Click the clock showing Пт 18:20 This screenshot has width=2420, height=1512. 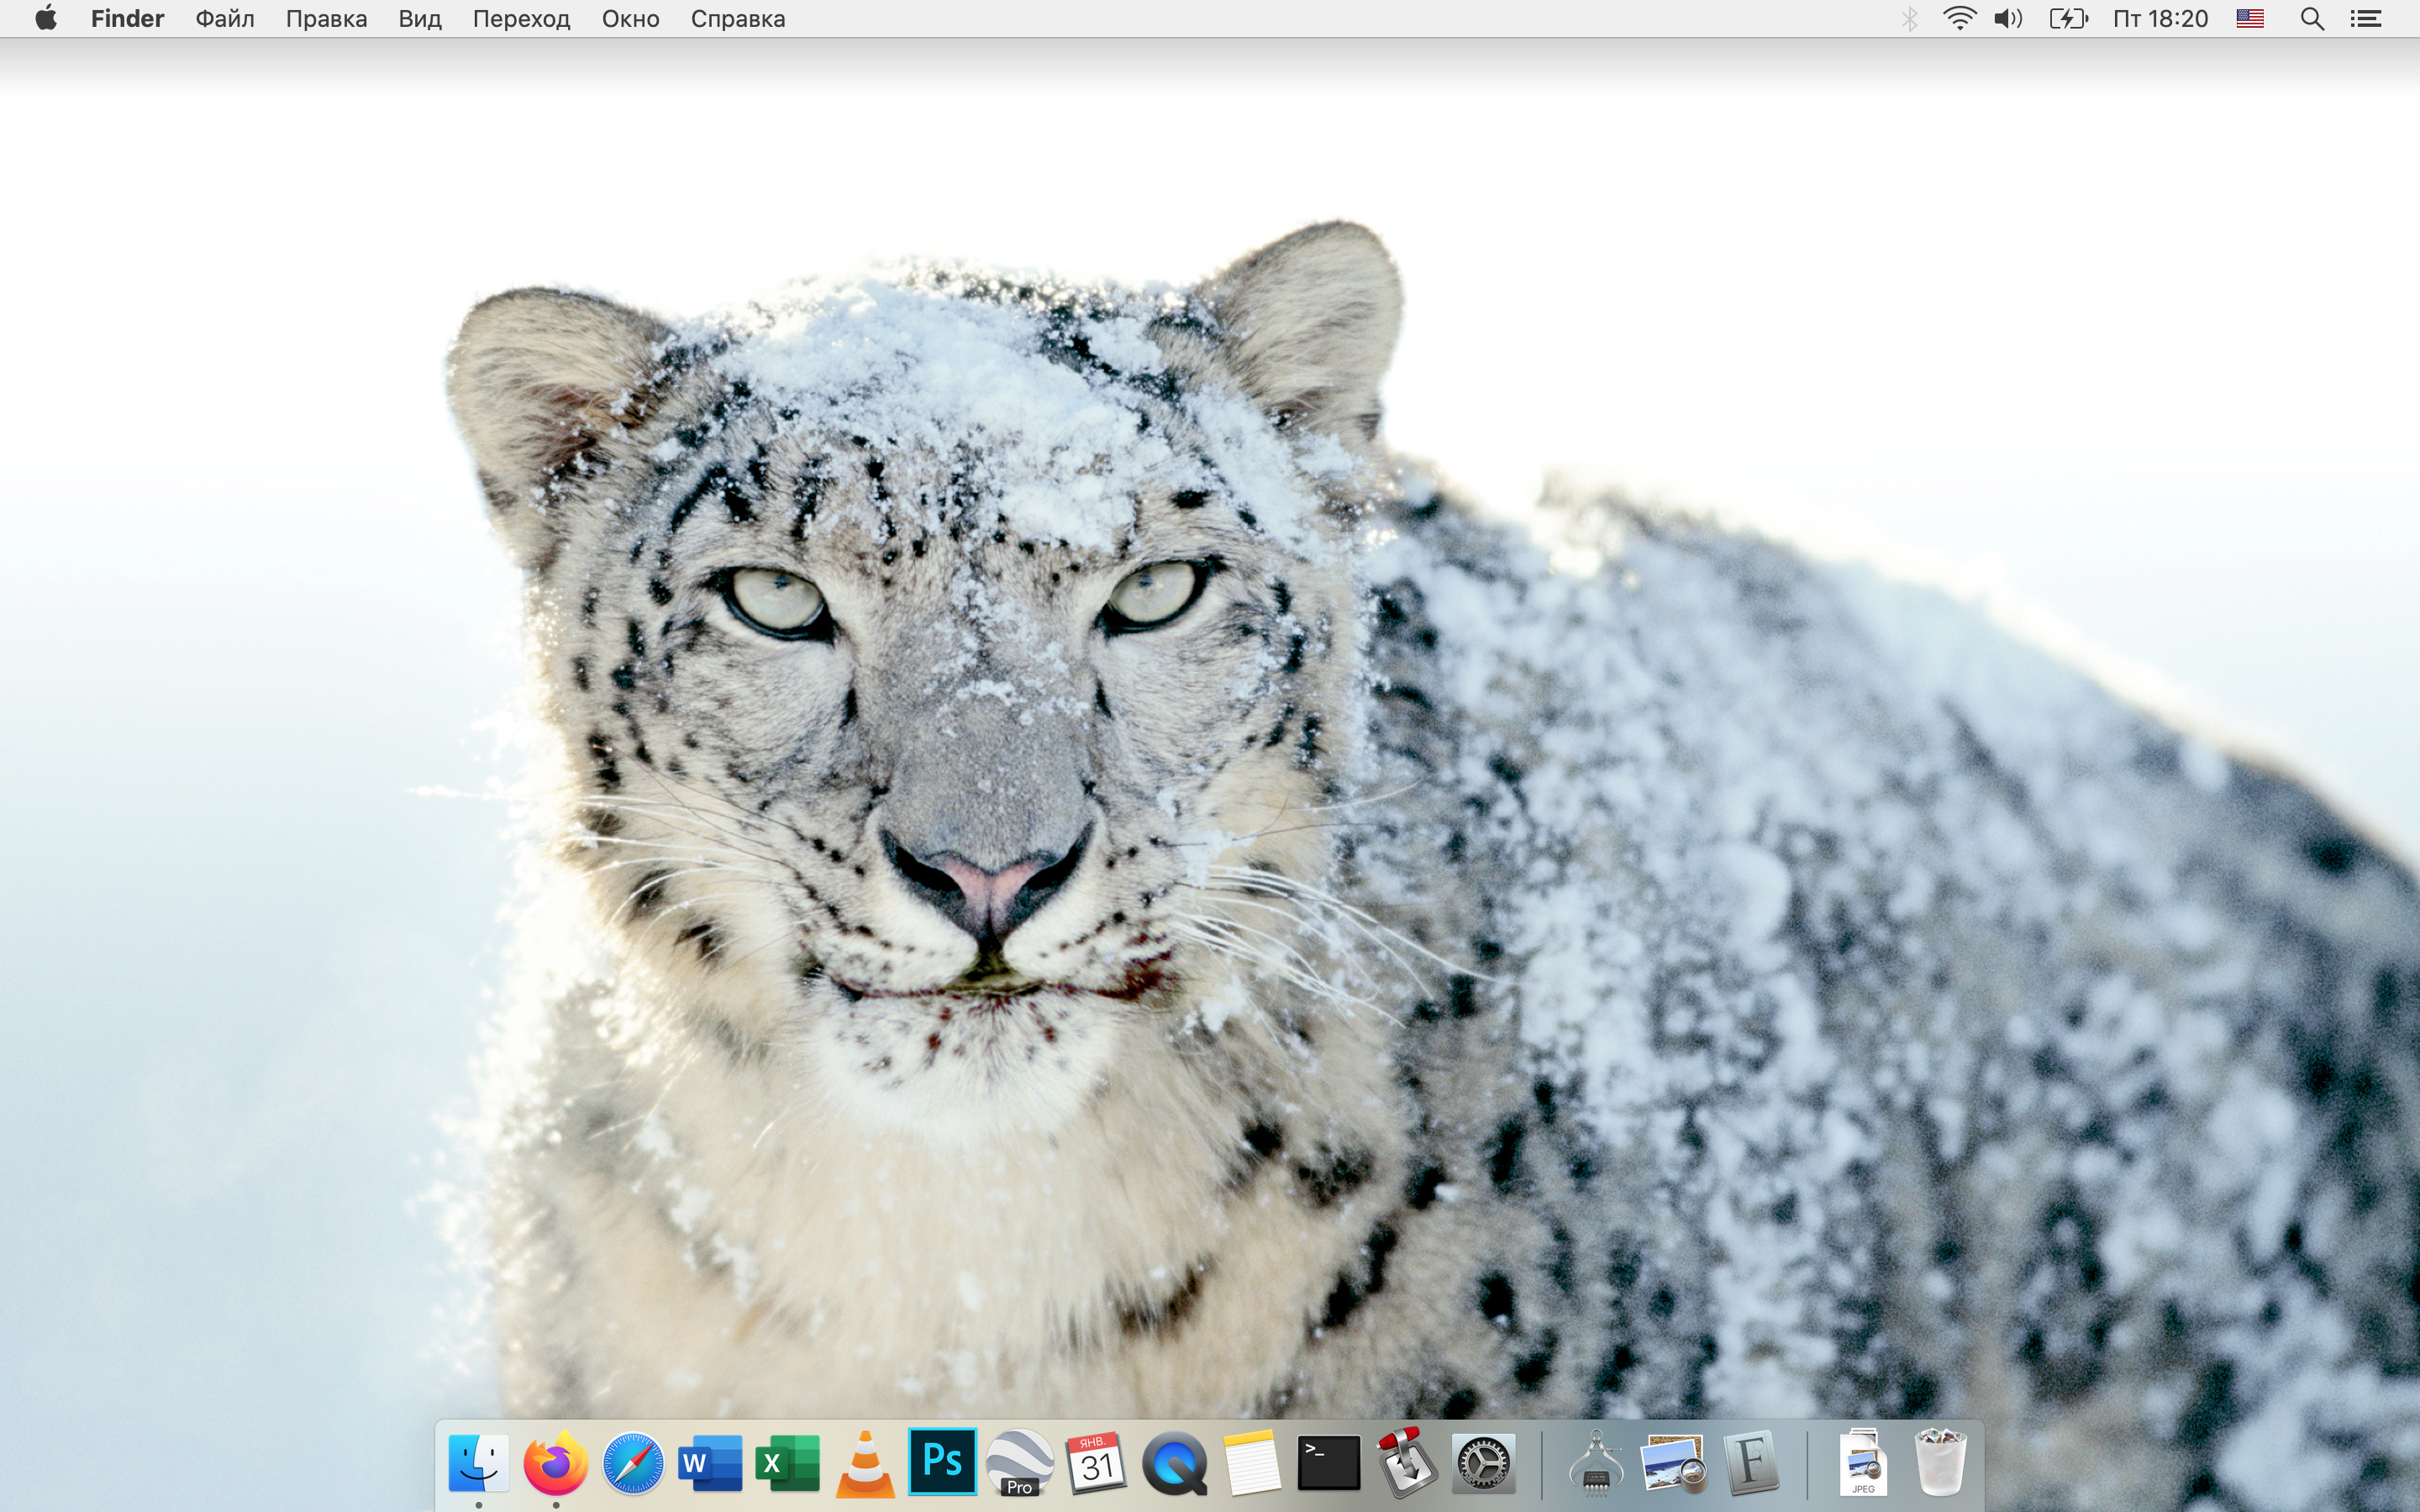[2160, 18]
